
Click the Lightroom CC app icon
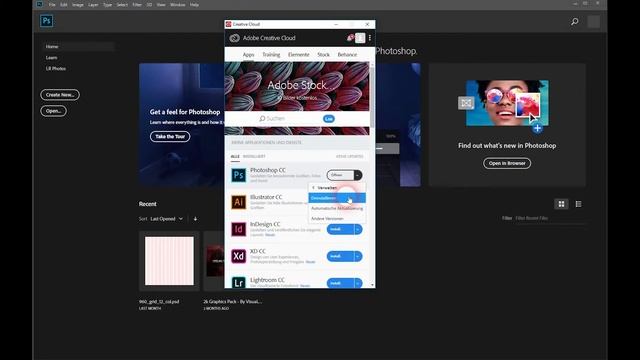(x=239, y=282)
